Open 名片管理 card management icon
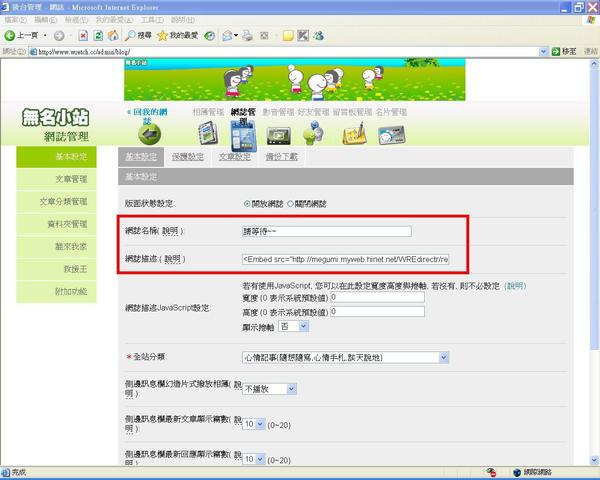600x480 pixels. point(391,135)
